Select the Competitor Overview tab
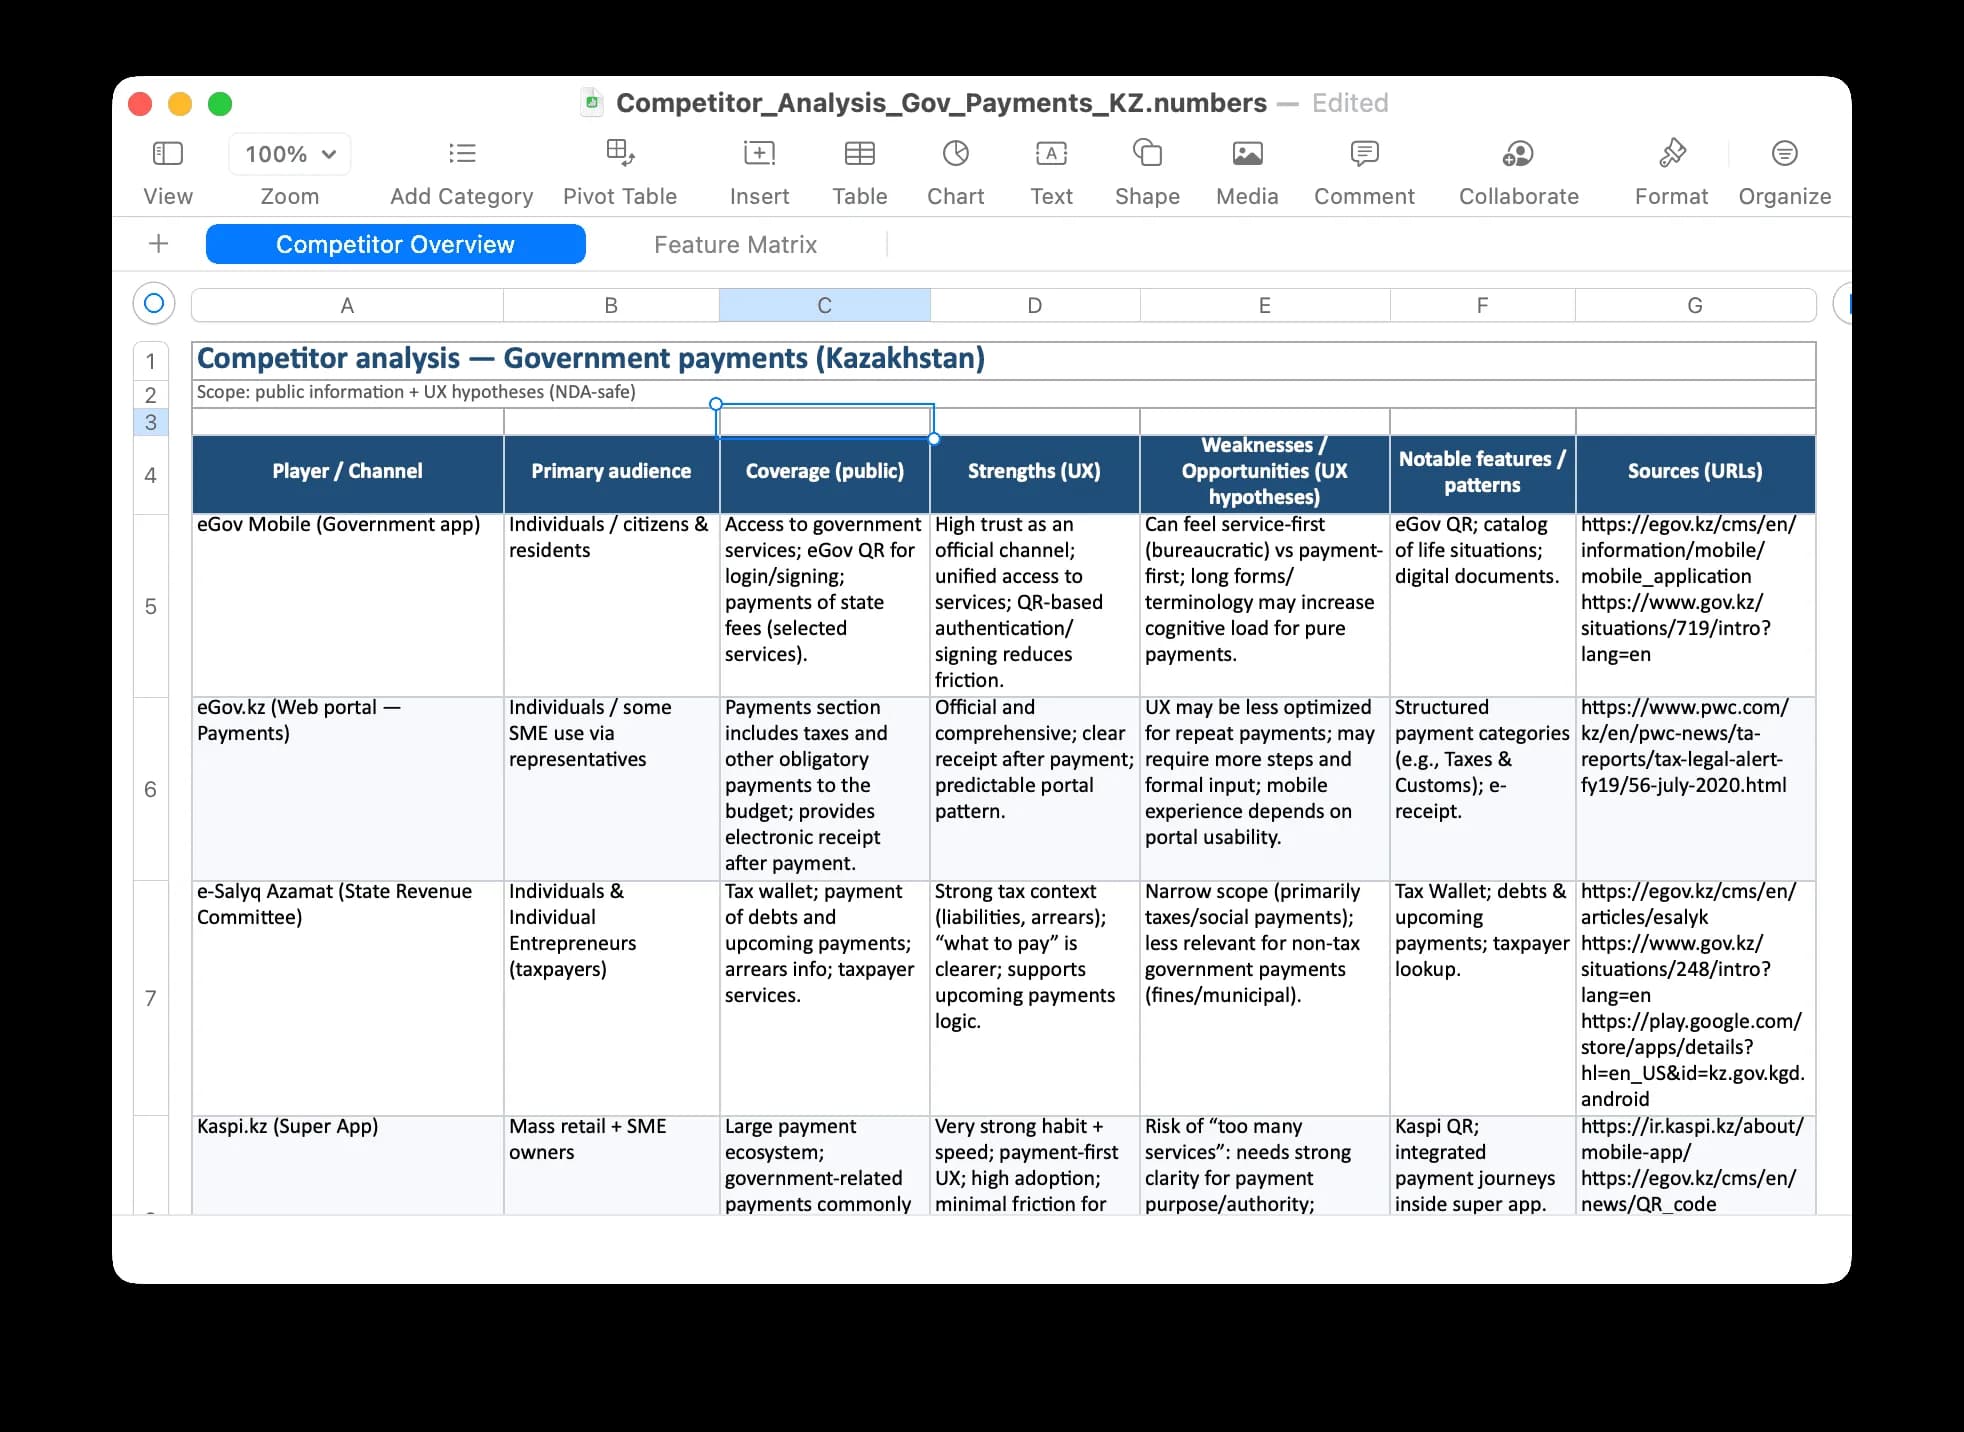Image resolution: width=1964 pixels, height=1432 pixels. 396,244
